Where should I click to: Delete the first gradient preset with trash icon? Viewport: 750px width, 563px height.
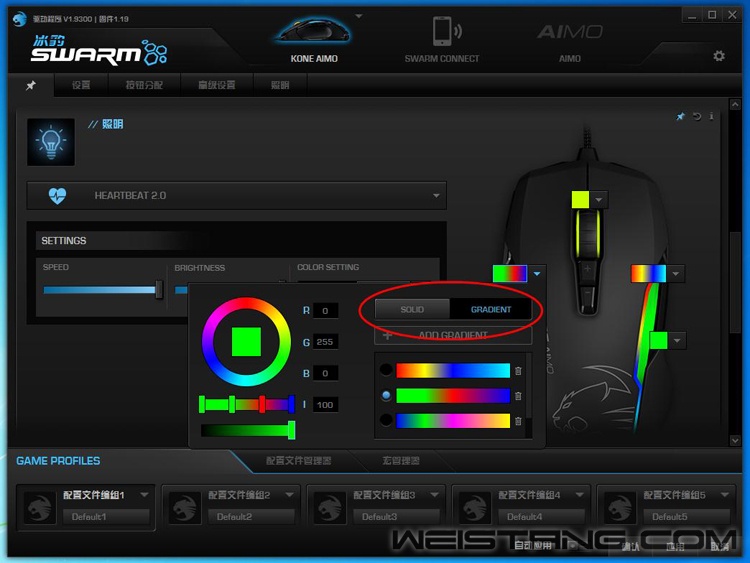point(518,371)
